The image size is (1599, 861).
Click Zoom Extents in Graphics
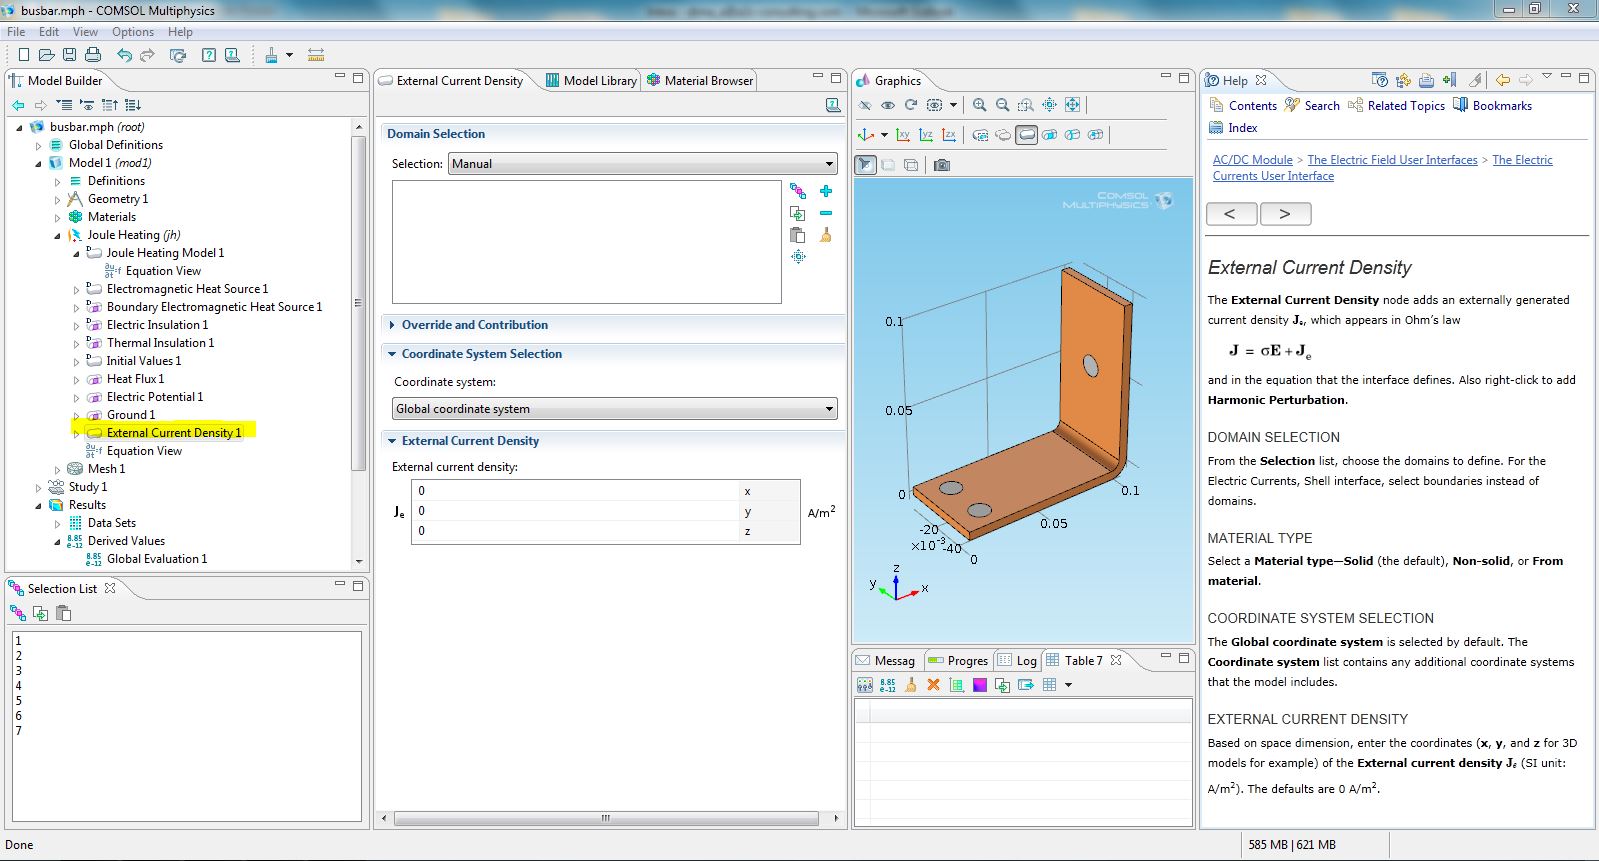pos(1072,105)
